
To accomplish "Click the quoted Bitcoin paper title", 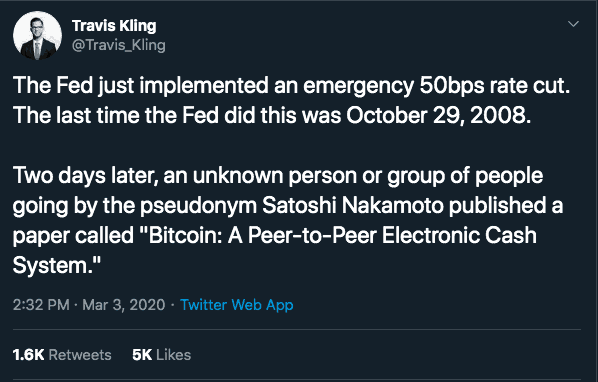I will [x=275, y=250].
